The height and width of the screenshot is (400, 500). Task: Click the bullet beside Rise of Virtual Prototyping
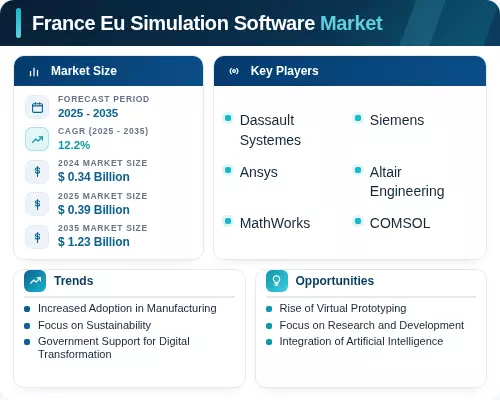tap(269, 309)
